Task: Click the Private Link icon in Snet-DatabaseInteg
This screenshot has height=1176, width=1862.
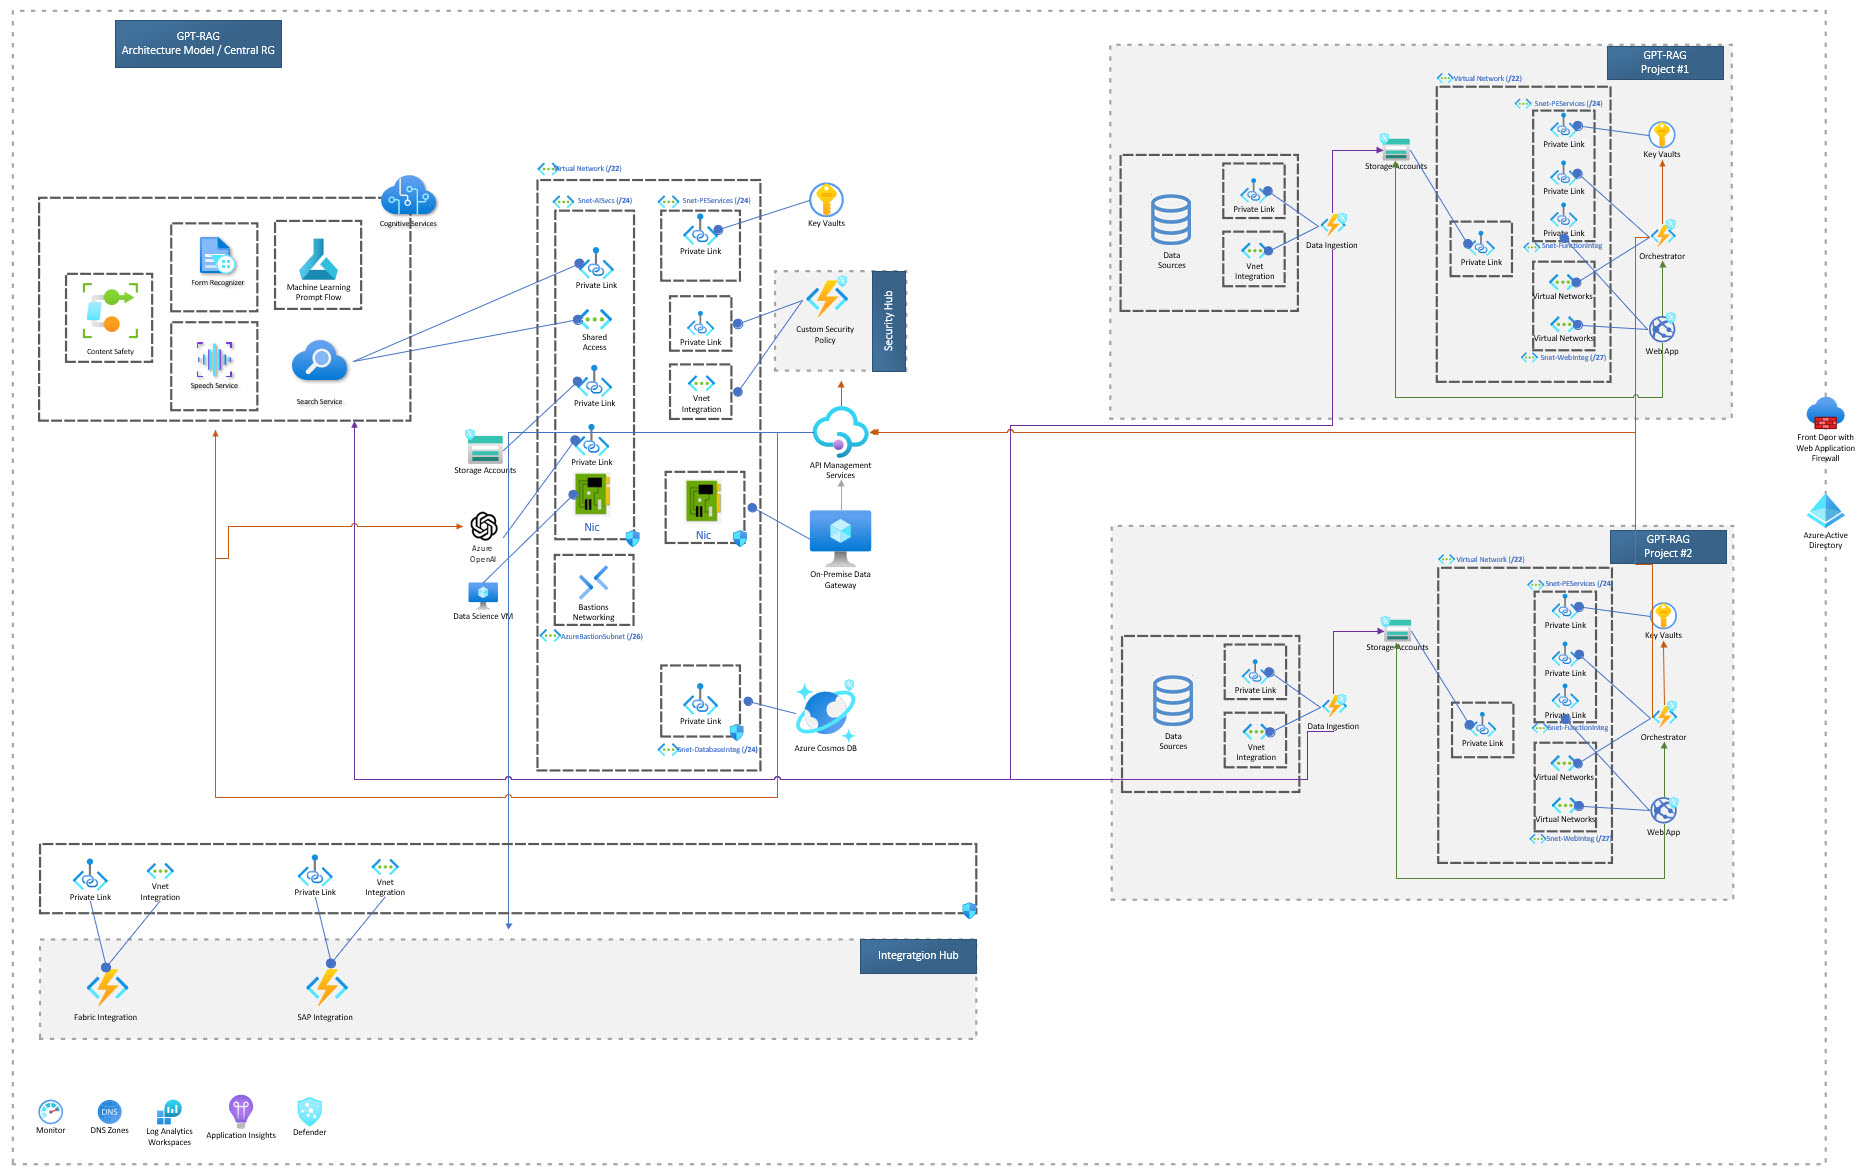Action: tap(700, 699)
